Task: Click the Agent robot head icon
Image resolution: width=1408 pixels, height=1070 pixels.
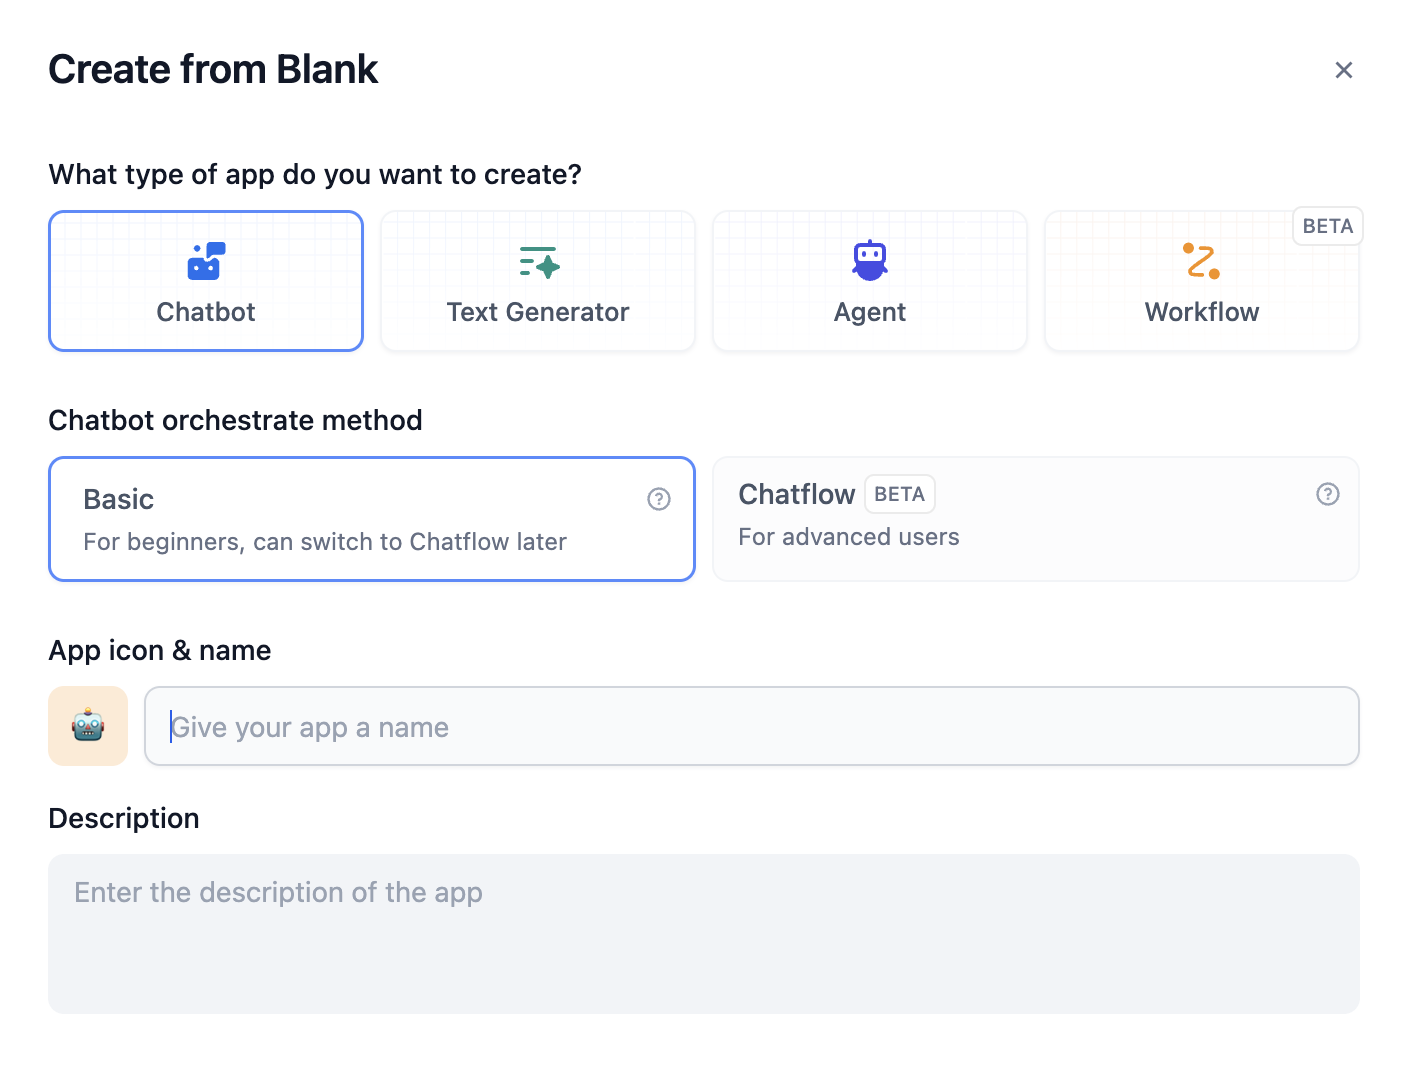Action: tap(870, 260)
